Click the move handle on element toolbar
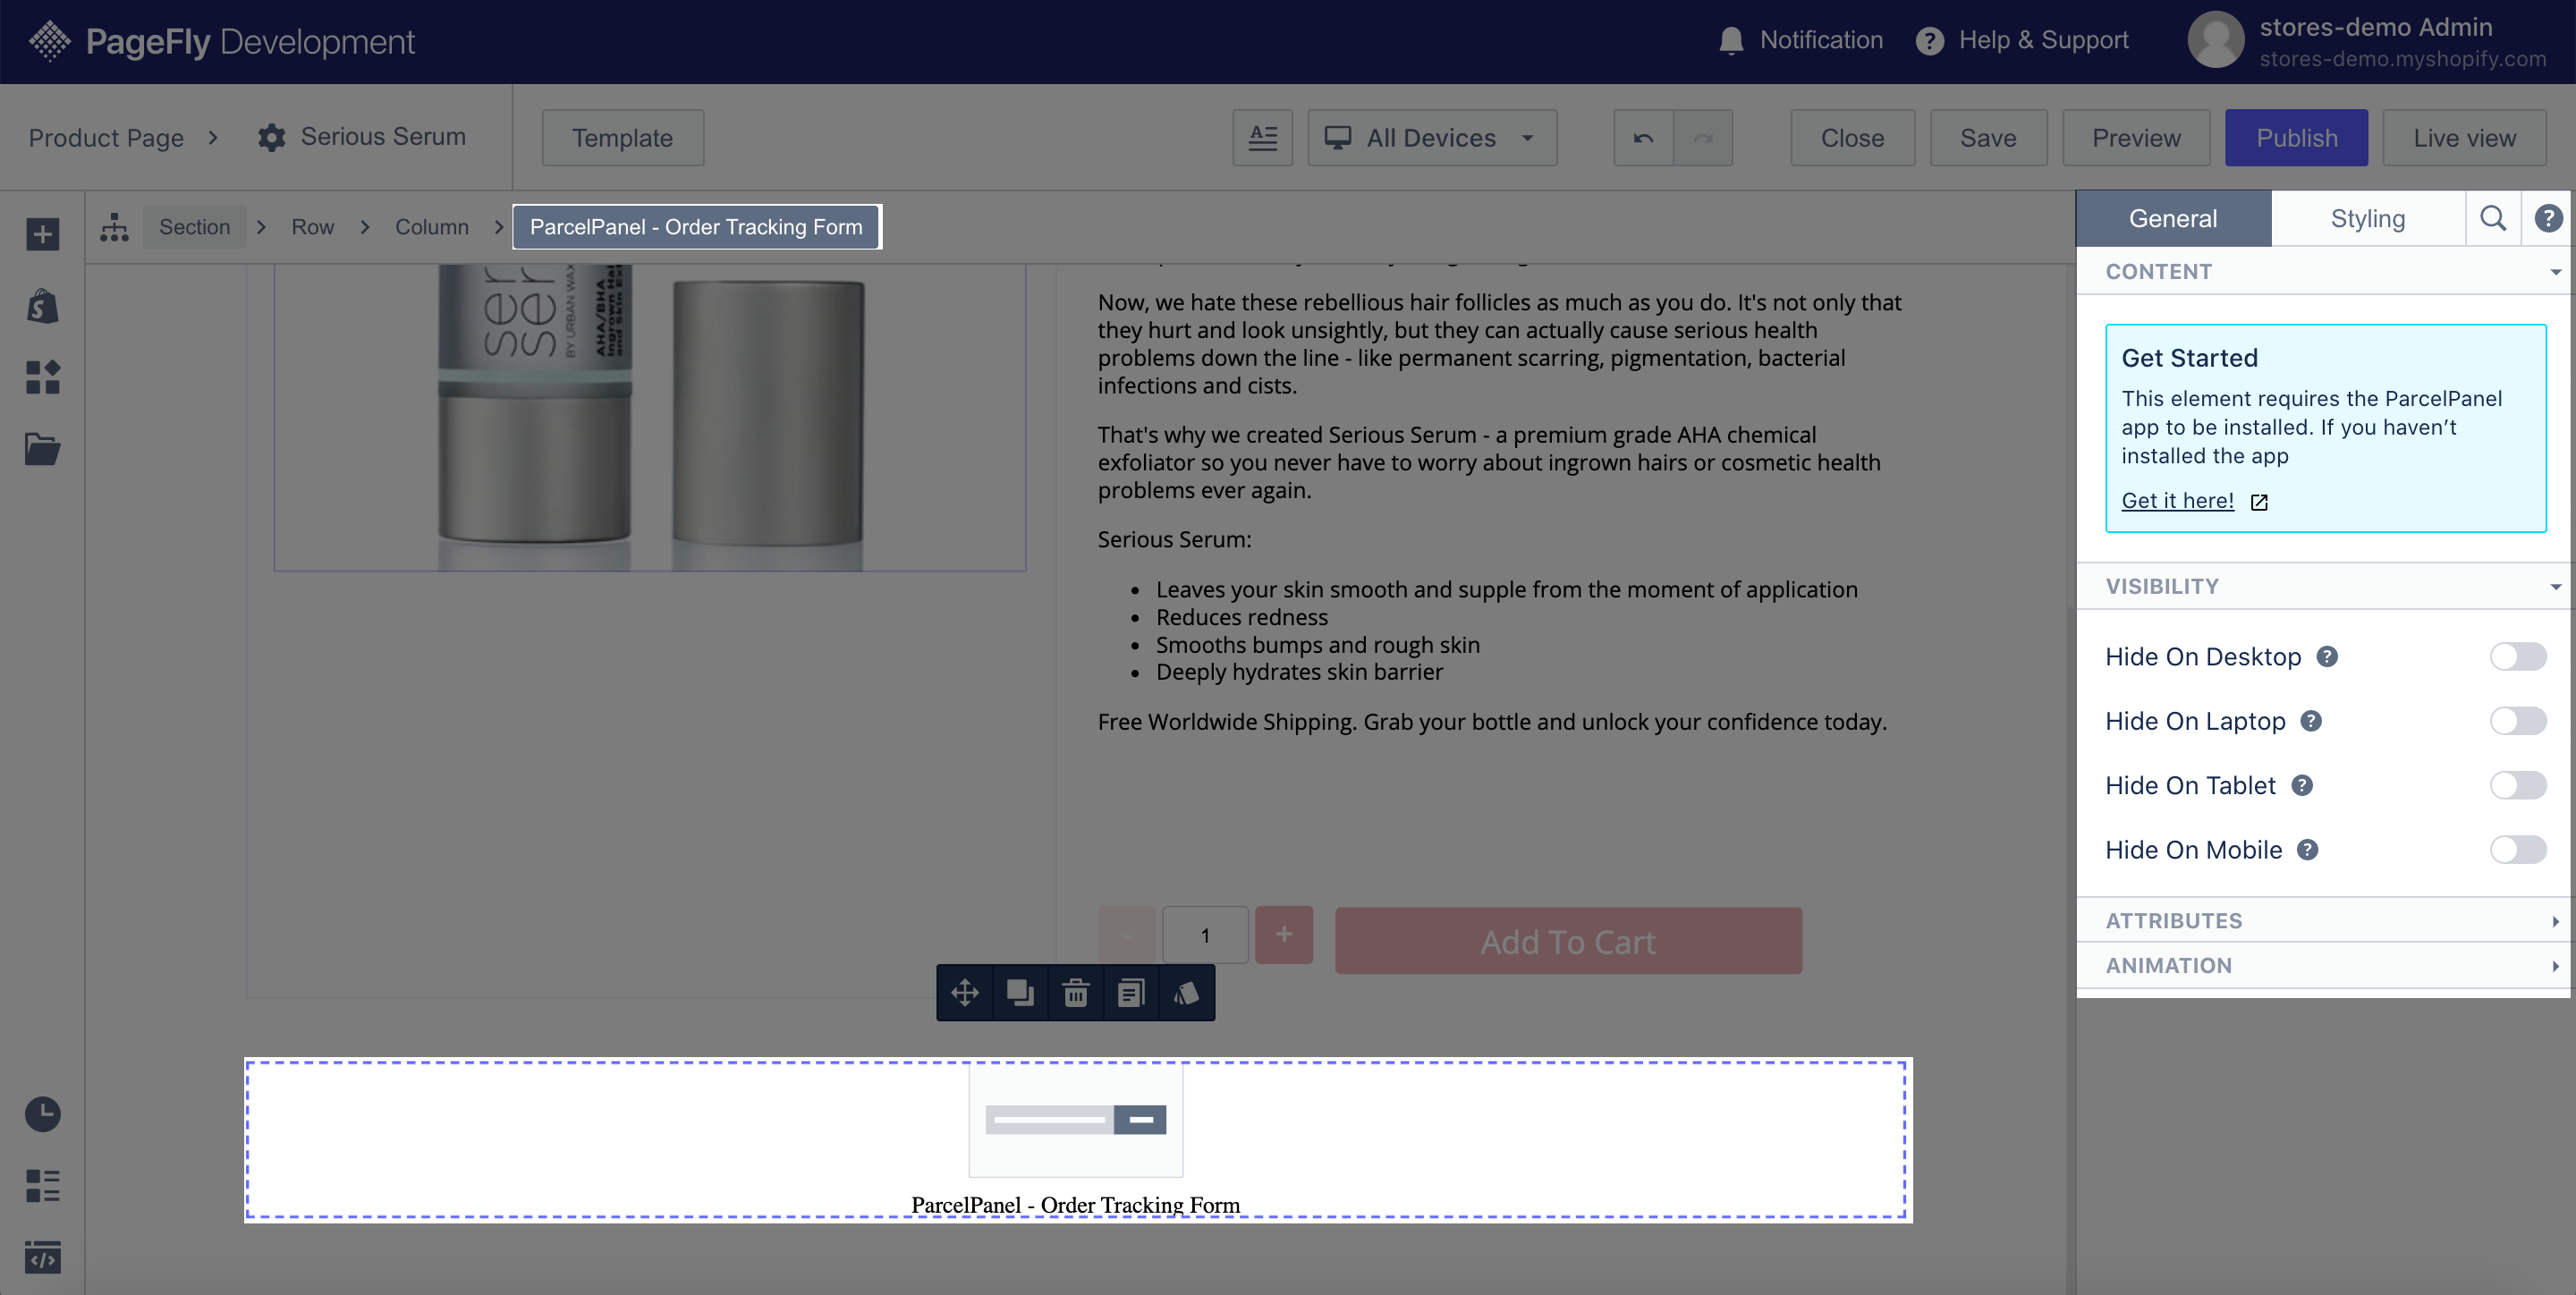This screenshot has height=1295, width=2576. point(964,993)
